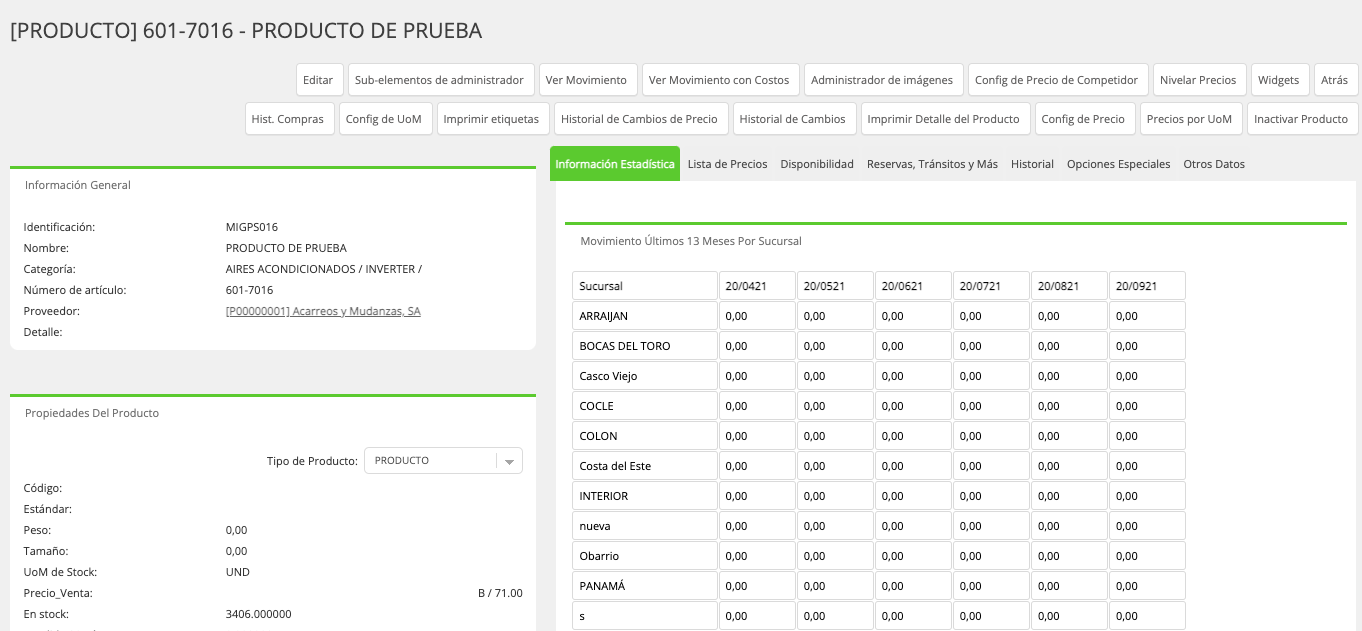Open the Config de Precio button

(x=1083, y=119)
